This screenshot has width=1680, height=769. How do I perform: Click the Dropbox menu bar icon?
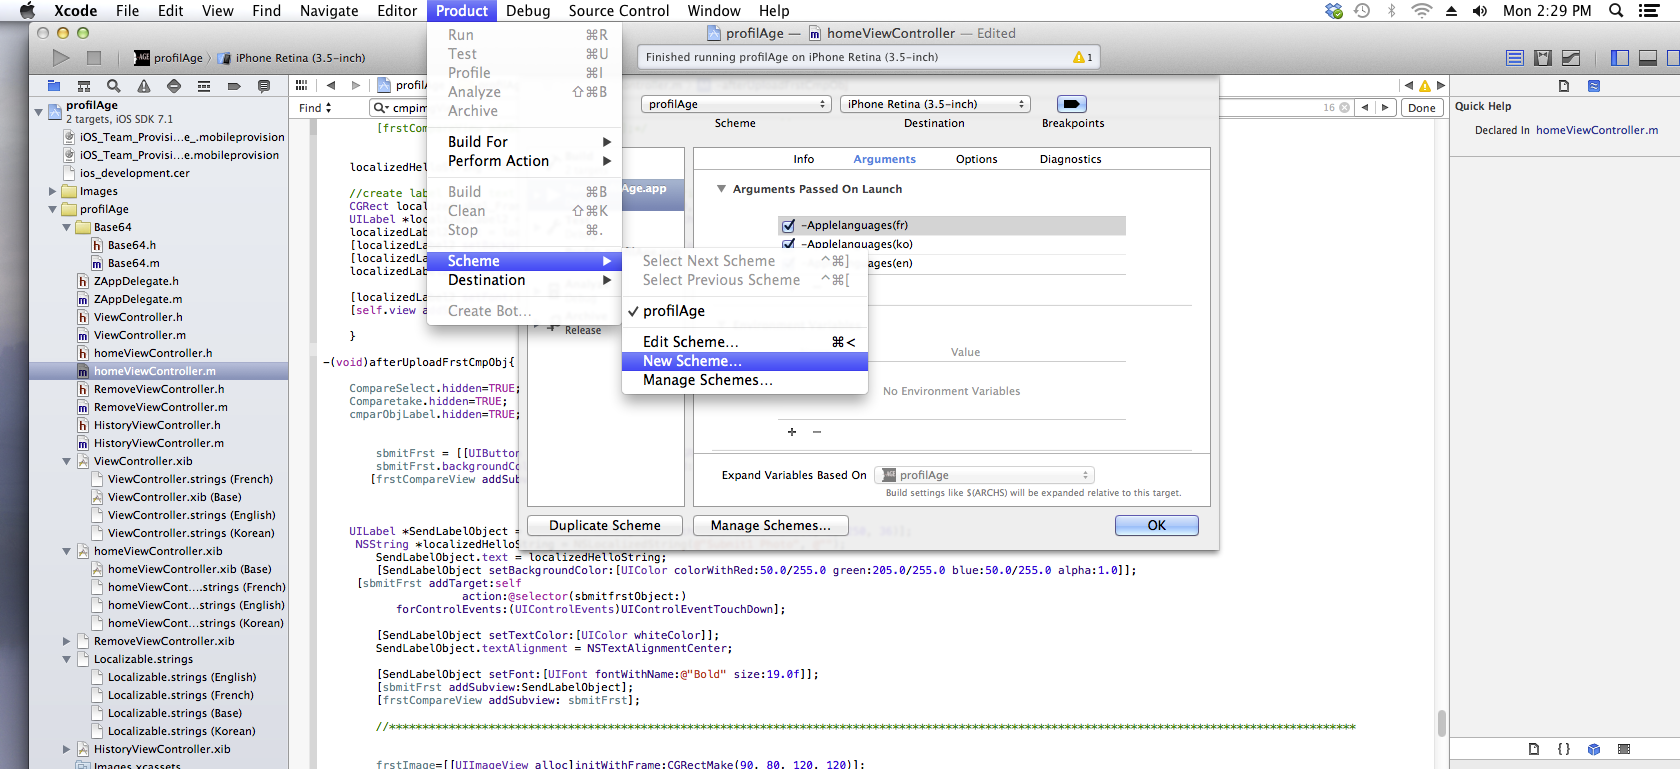pos(1334,11)
